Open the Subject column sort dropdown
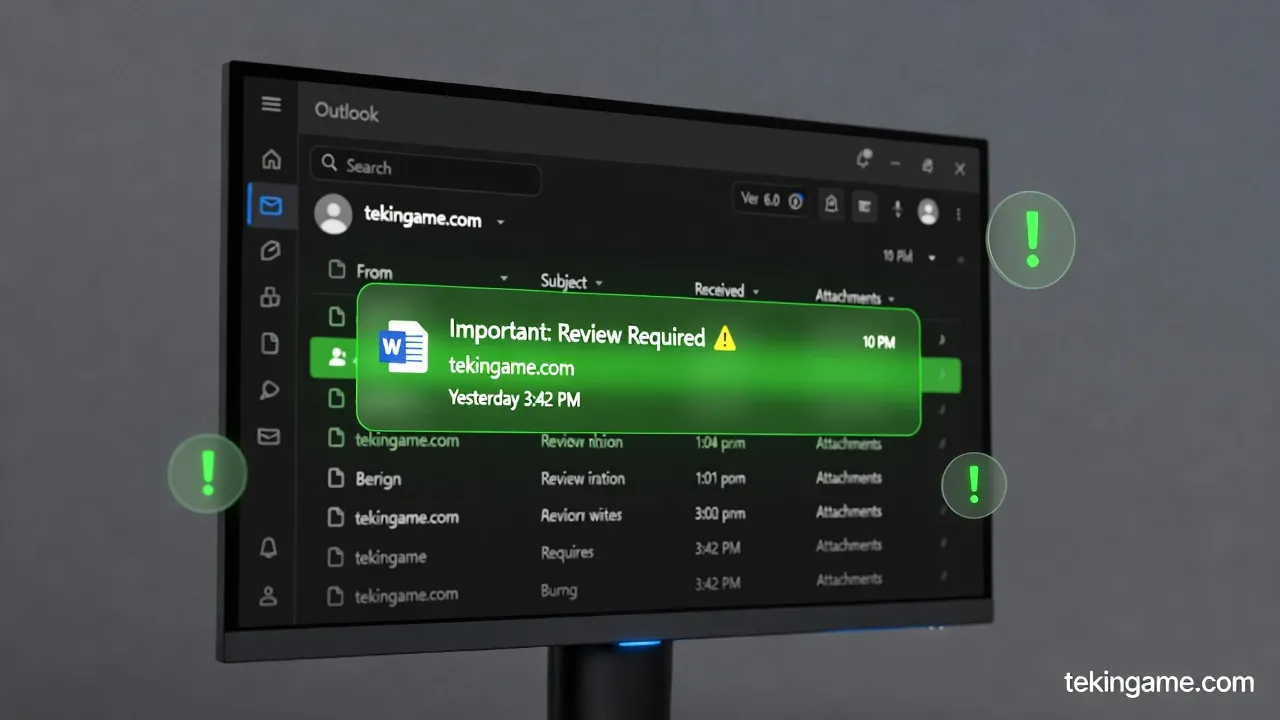This screenshot has height=720, width=1280. [x=599, y=283]
